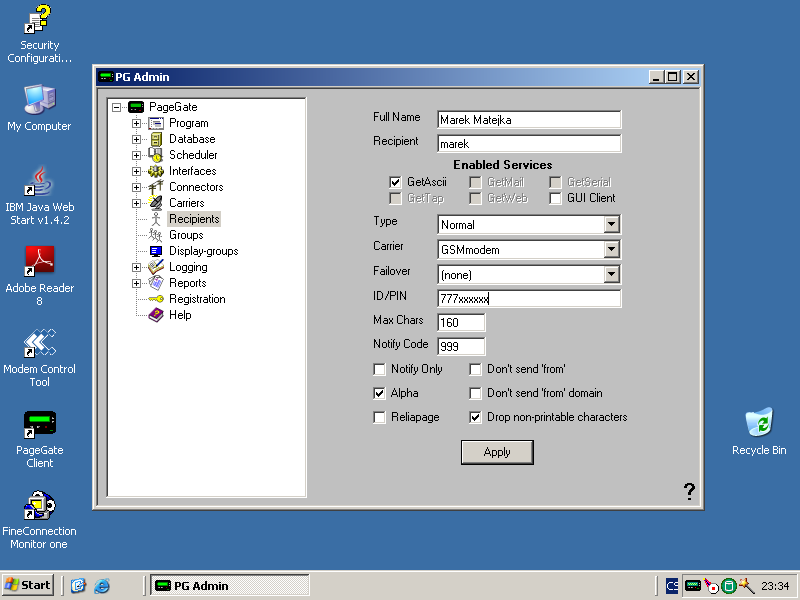Image resolution: width=800 pixels, height=600 pixels.
Task: Click the question mark help icon
Action: coord(689,491)
